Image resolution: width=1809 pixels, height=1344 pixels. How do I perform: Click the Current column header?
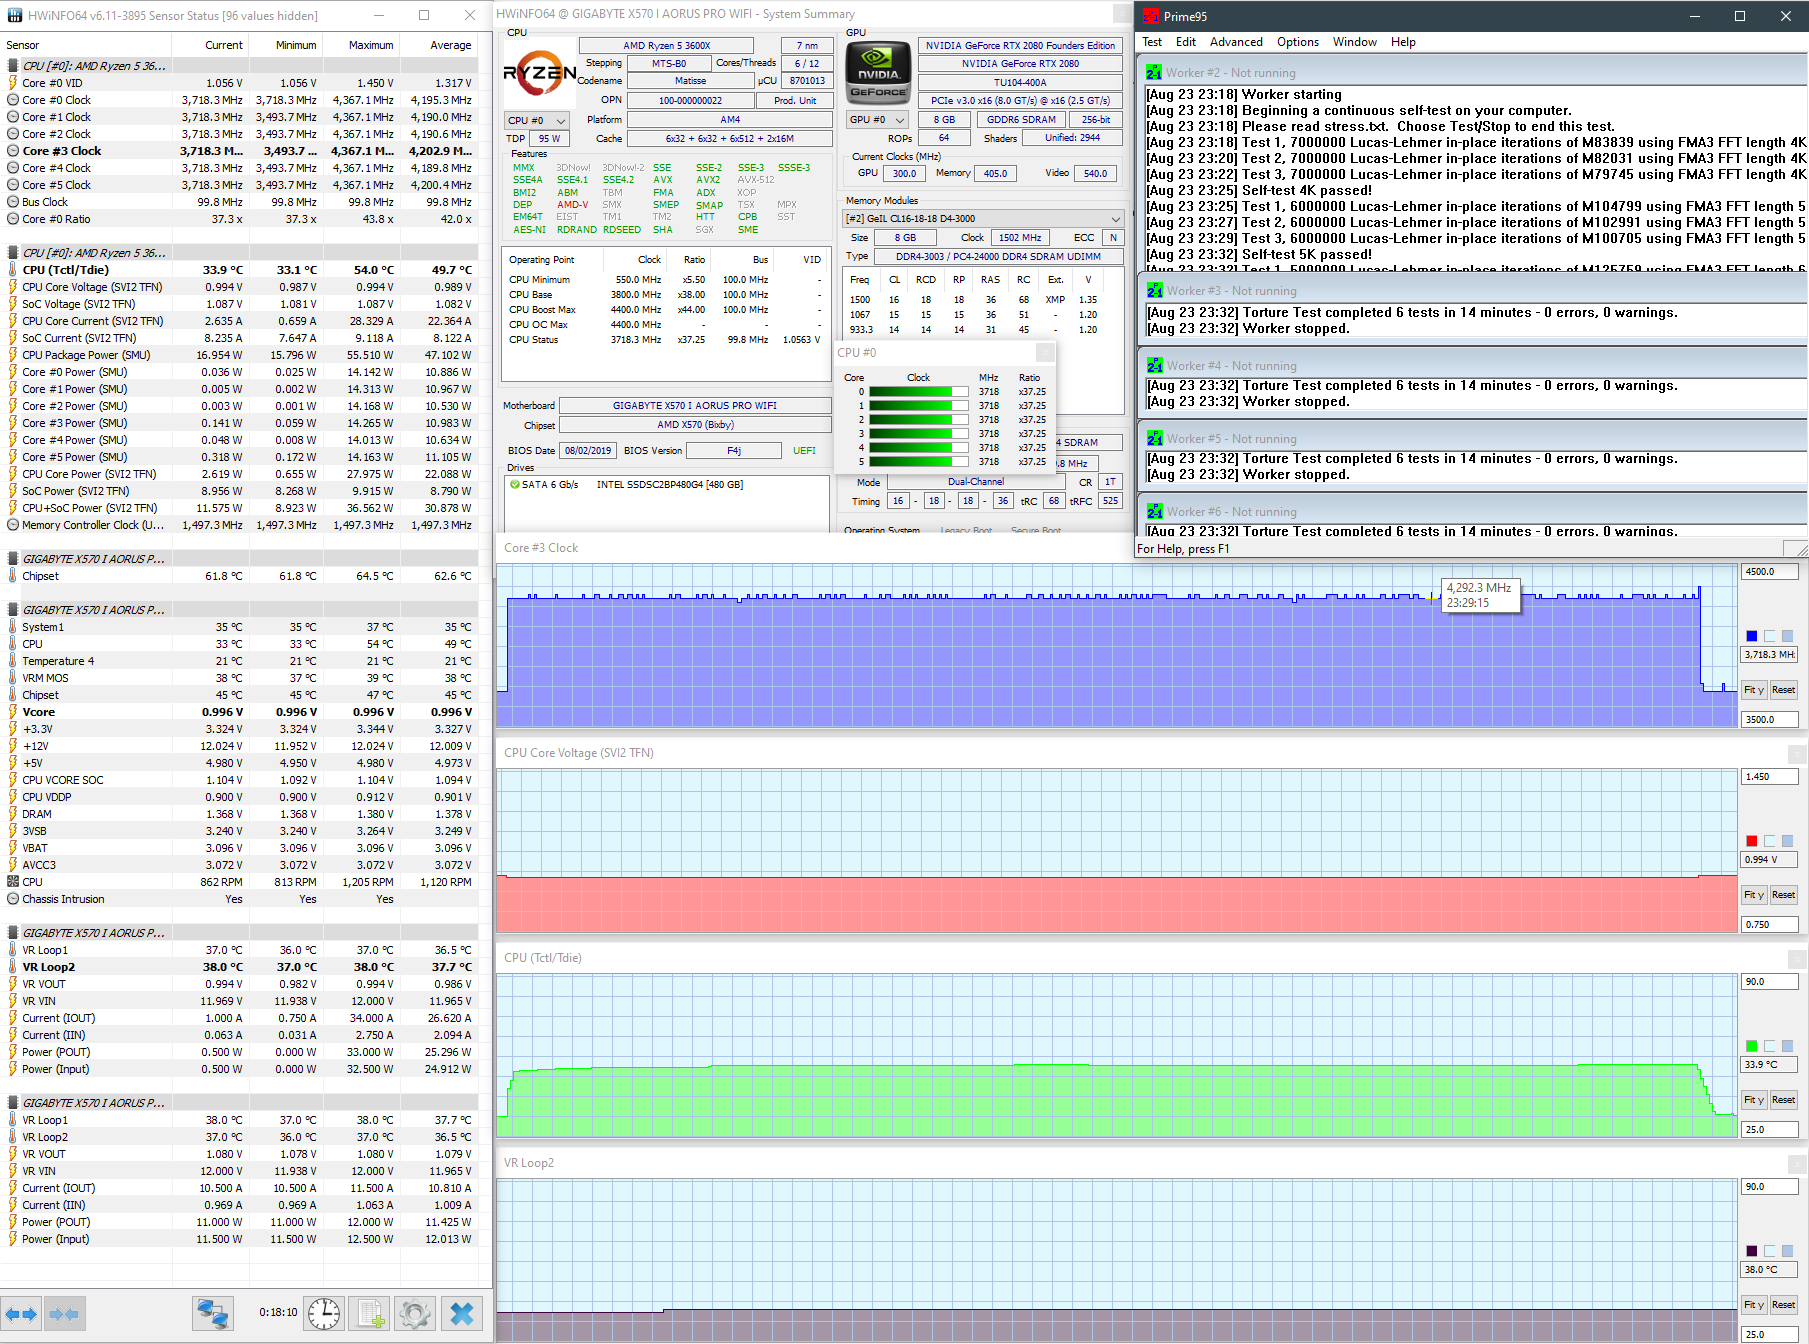click(x=209, y=45)
